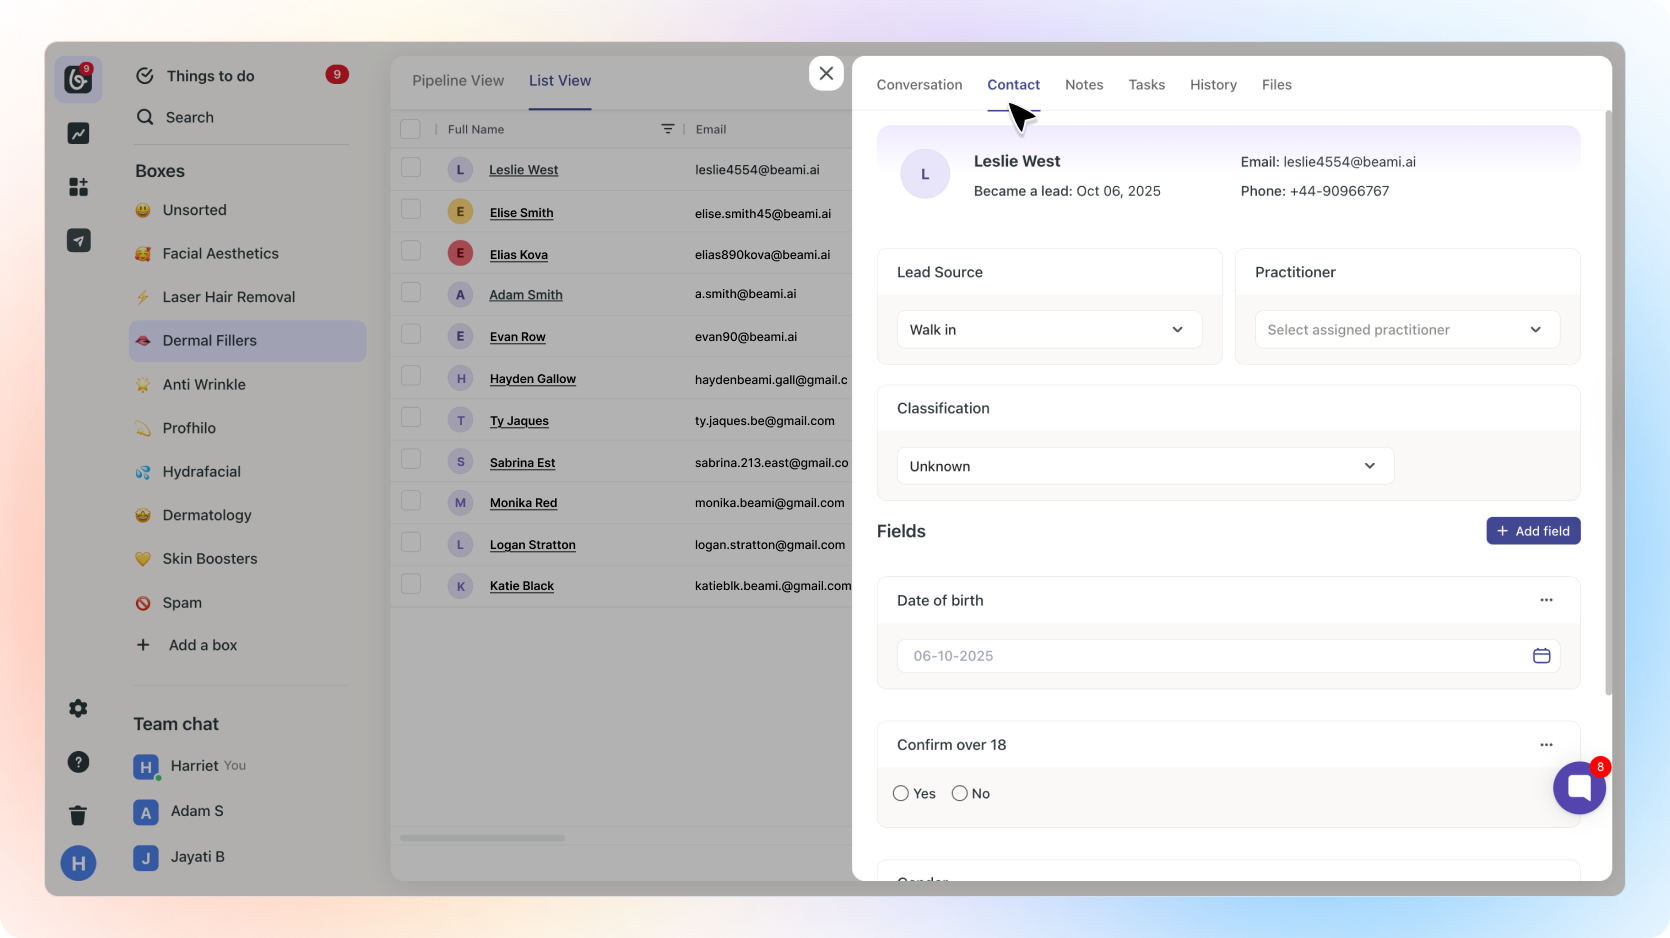The height and width of the screenshot is (938, 1670).
Task: Switch to Pipeline View
Action: click(x=458, y=81)
